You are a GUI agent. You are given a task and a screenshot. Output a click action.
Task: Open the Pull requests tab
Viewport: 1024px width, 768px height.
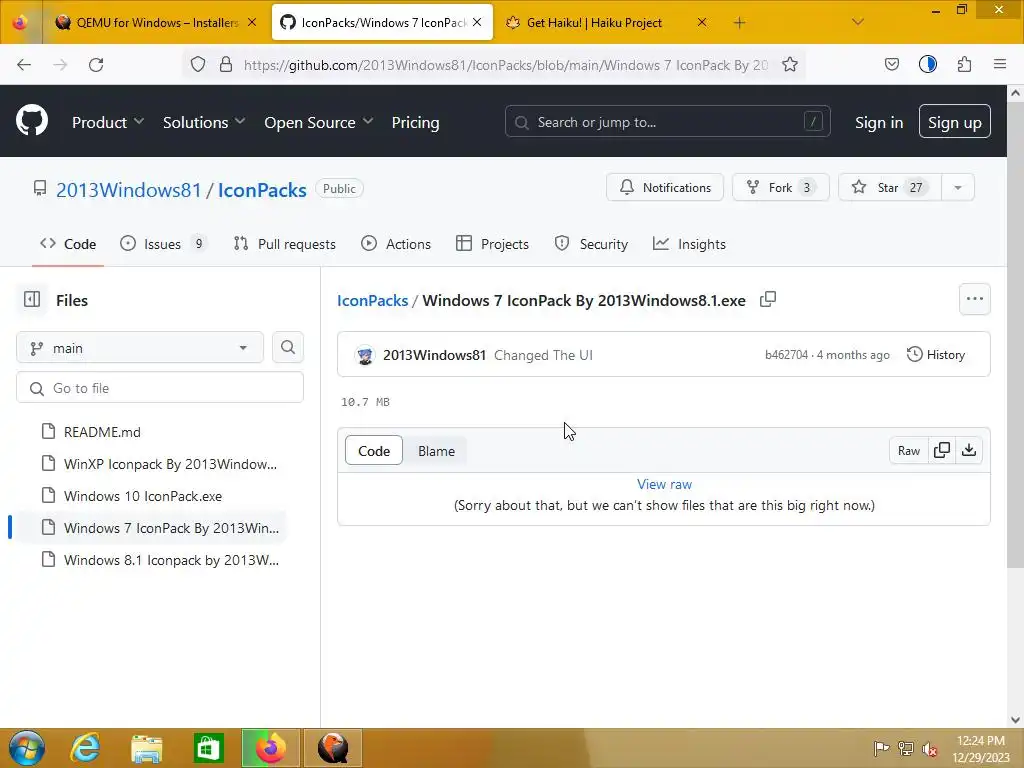285,244
